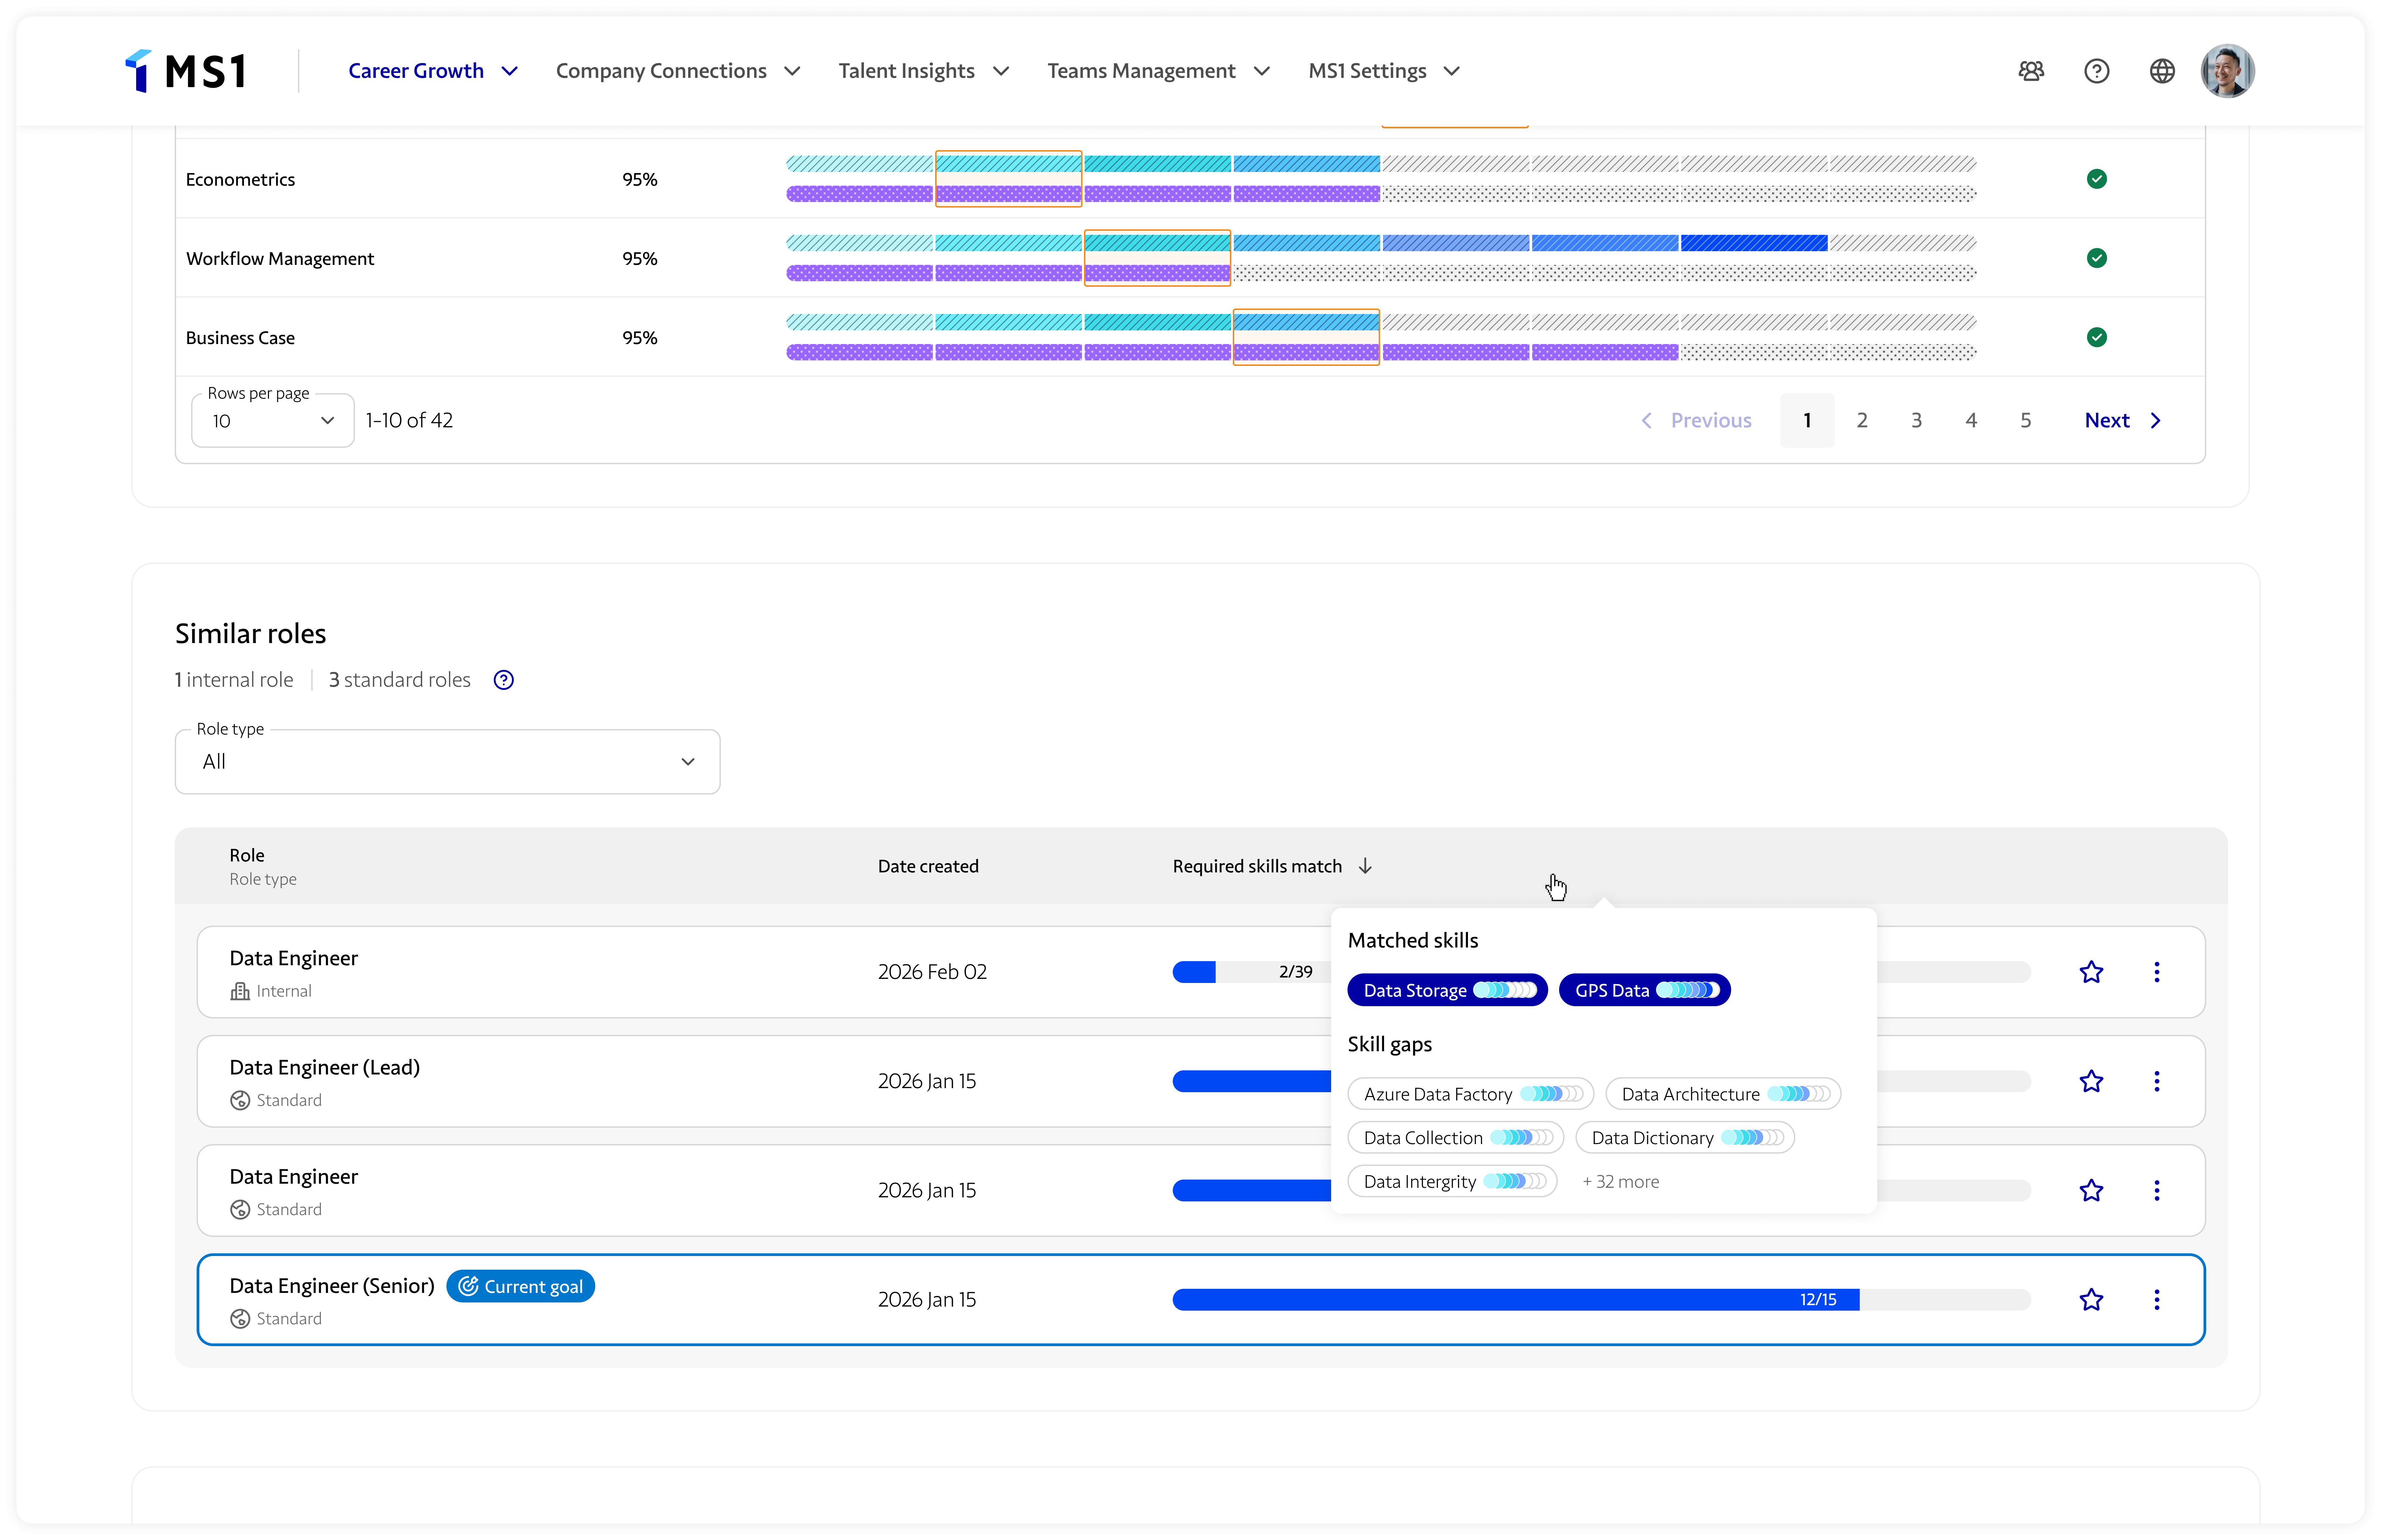Expand the Company Connections menu
This screenshot has height=1540, width=2381.
click(x=678, y=71)
